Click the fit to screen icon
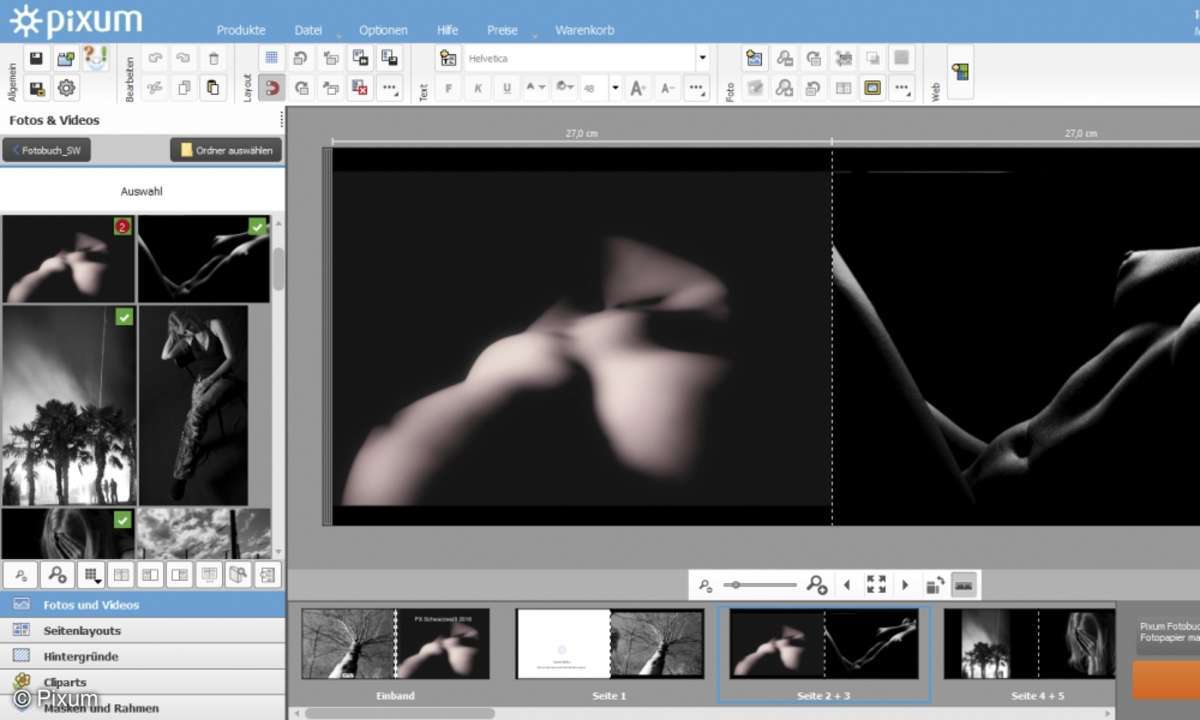1200x720 pixels. [876, 584]
